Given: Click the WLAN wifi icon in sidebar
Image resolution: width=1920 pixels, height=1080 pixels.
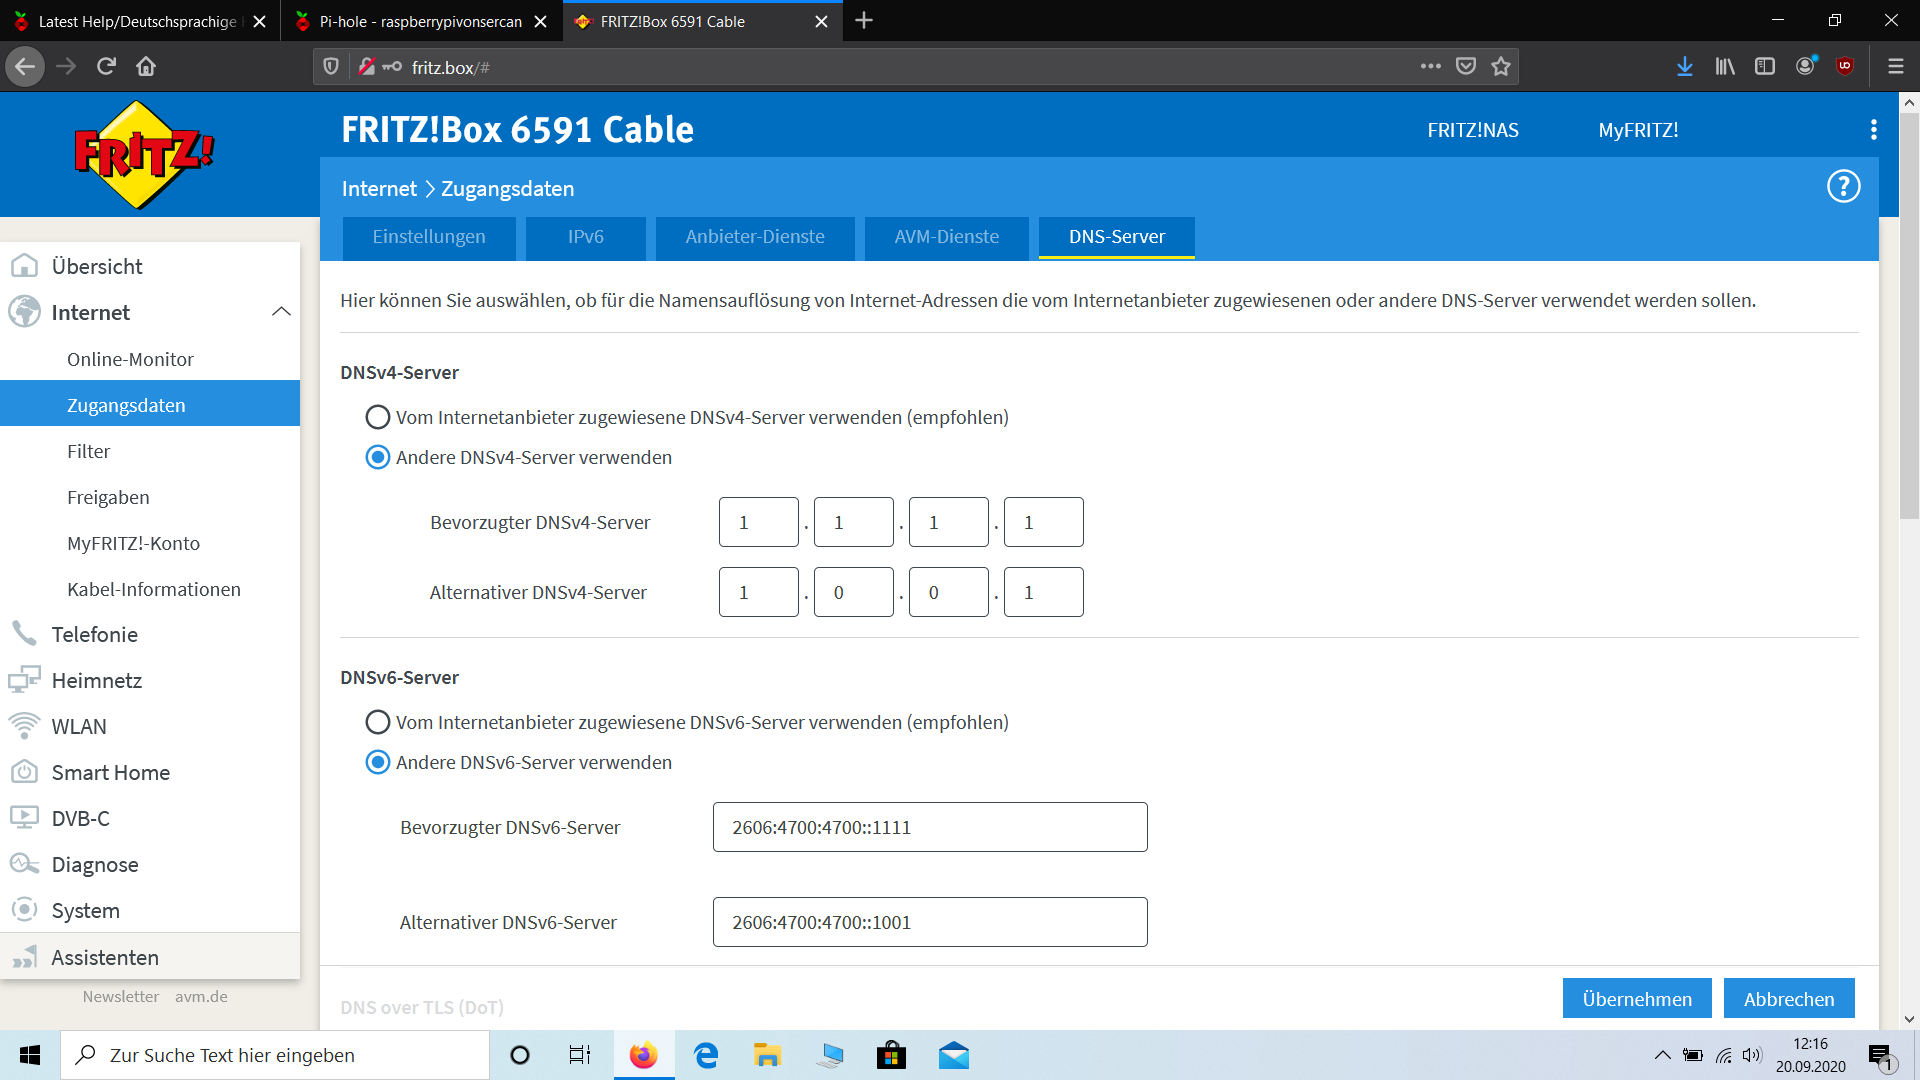Looking at the screenshot, I should (24, 726).
